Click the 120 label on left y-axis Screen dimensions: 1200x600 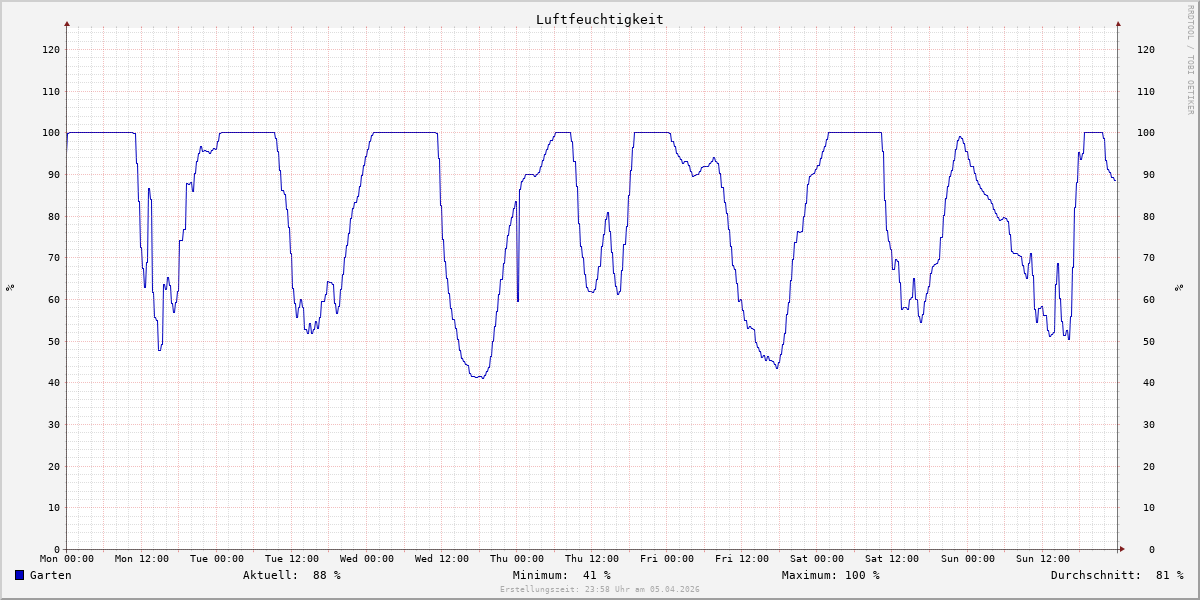[x=51, y=49]
